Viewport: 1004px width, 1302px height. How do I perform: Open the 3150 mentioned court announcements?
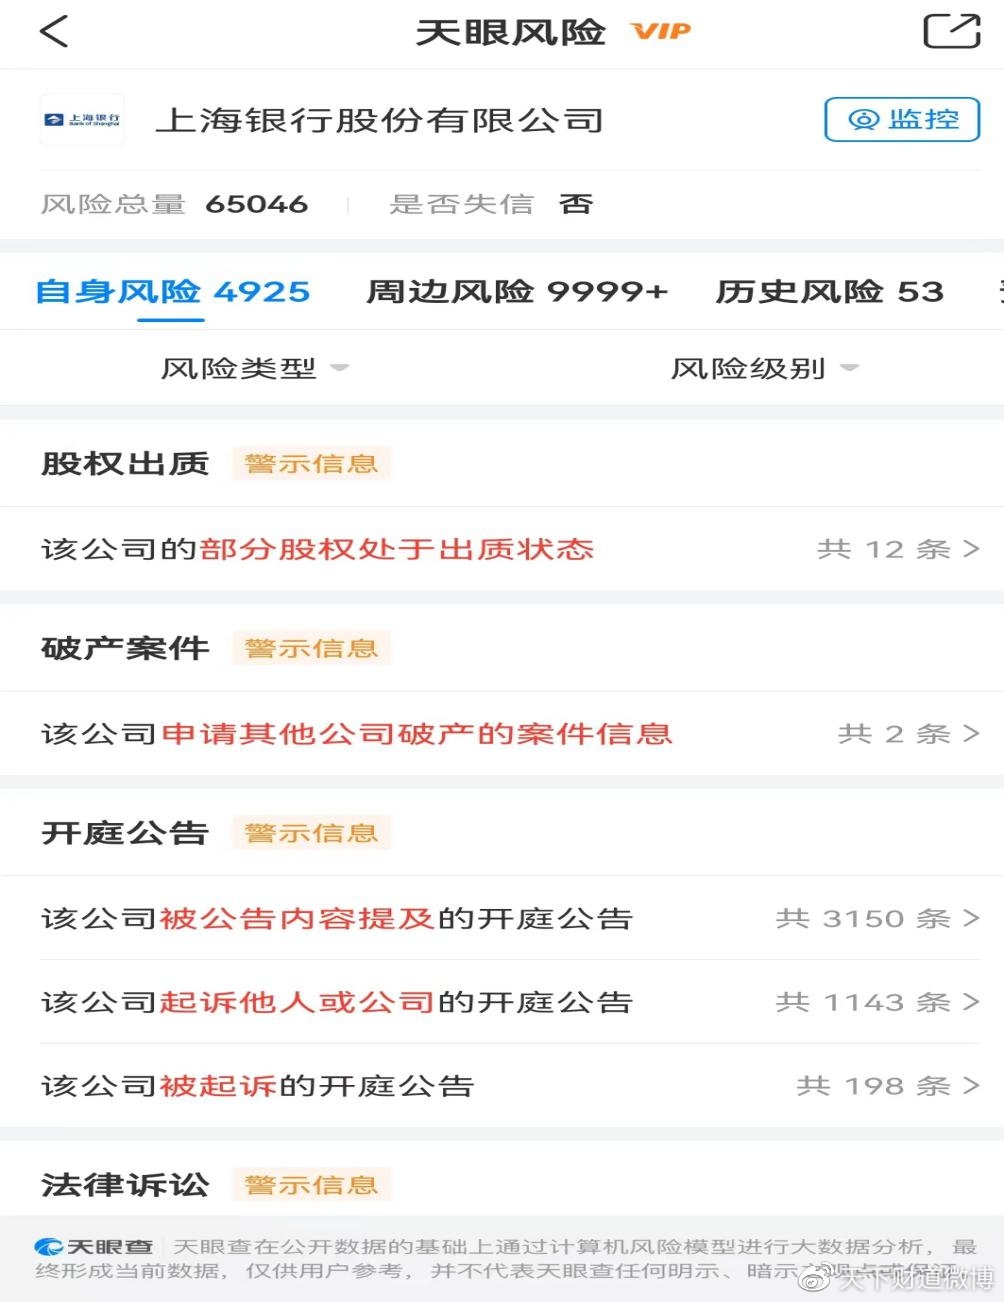point(876,918)
